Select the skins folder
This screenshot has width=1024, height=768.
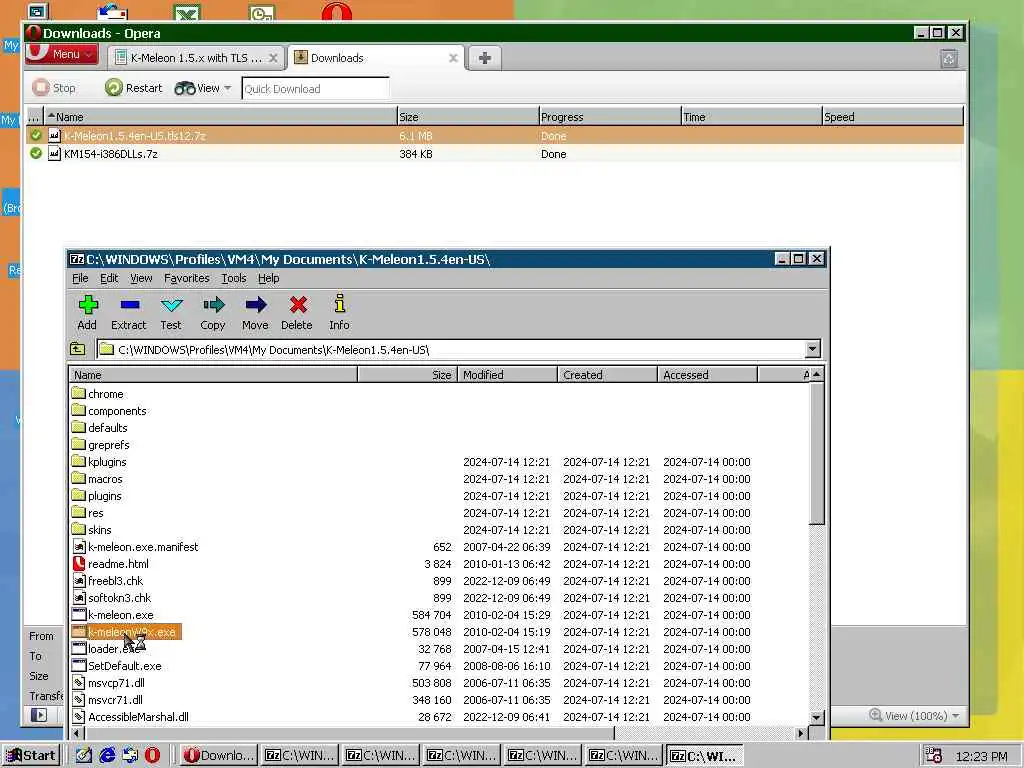click(x=92, y=530)
